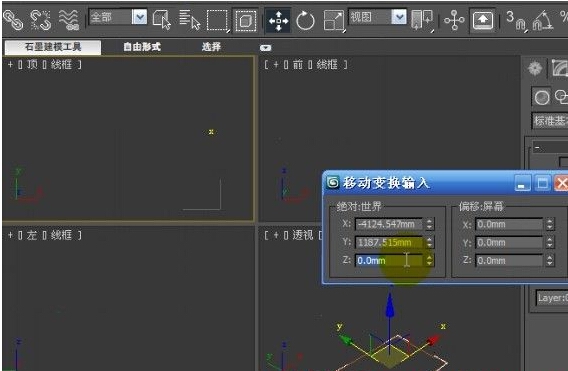
Task: Toggle Window/Crossing selection mode
Action: [x=246, y=20]
